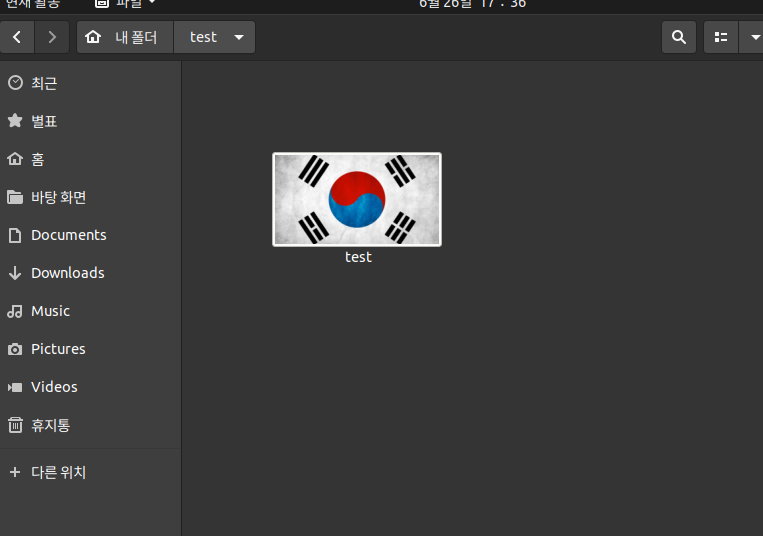Click the house icon beside 홈
This screenshot has width=763, height=536.
coord(15,159)
